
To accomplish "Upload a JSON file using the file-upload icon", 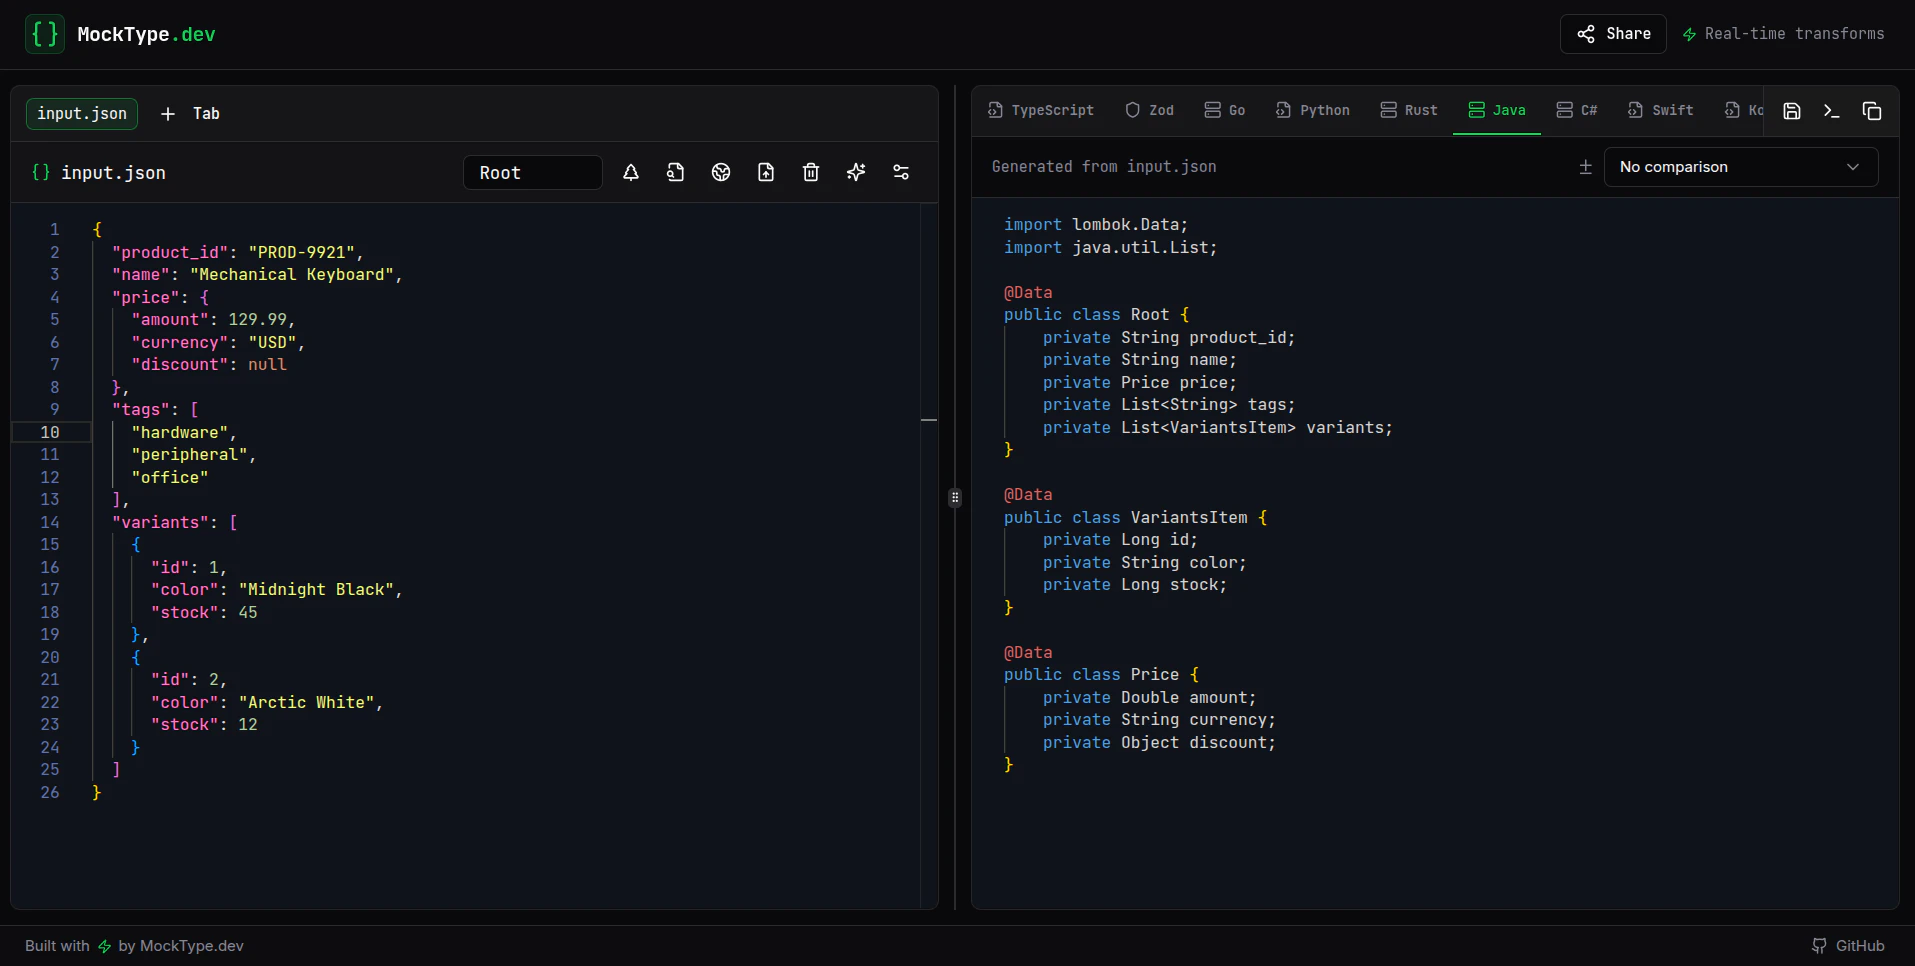I will pyautogui.click(x=766, y=172).
